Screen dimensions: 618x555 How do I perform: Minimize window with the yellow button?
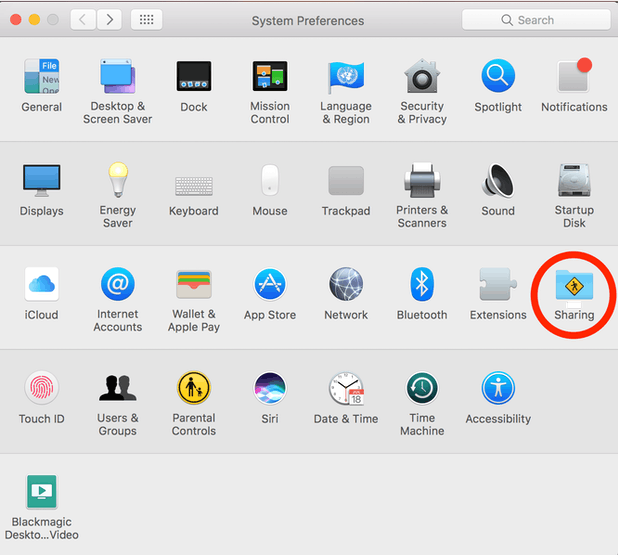coord(34,20)
